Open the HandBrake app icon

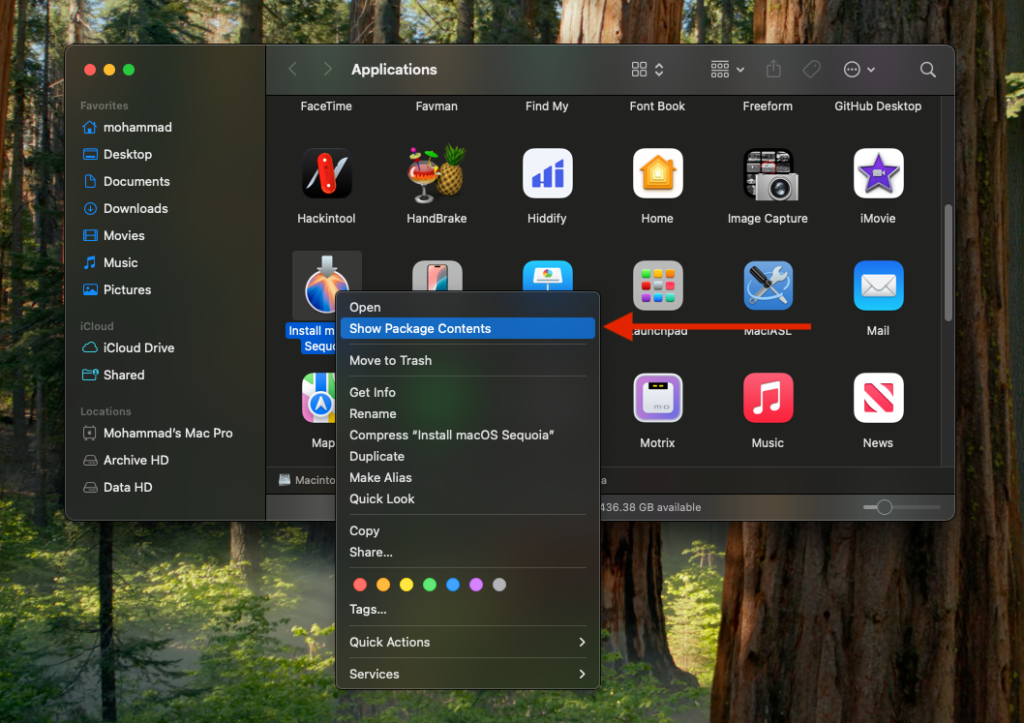click(x=436, y=175)
